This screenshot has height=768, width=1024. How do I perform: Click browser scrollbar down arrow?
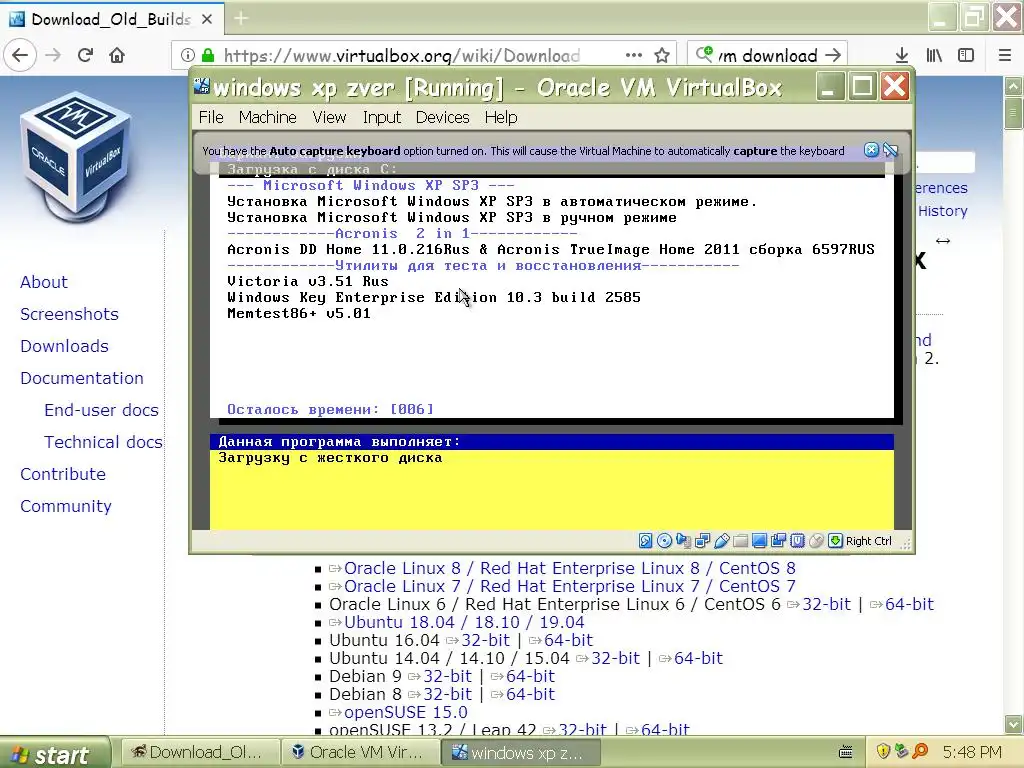1013,724
